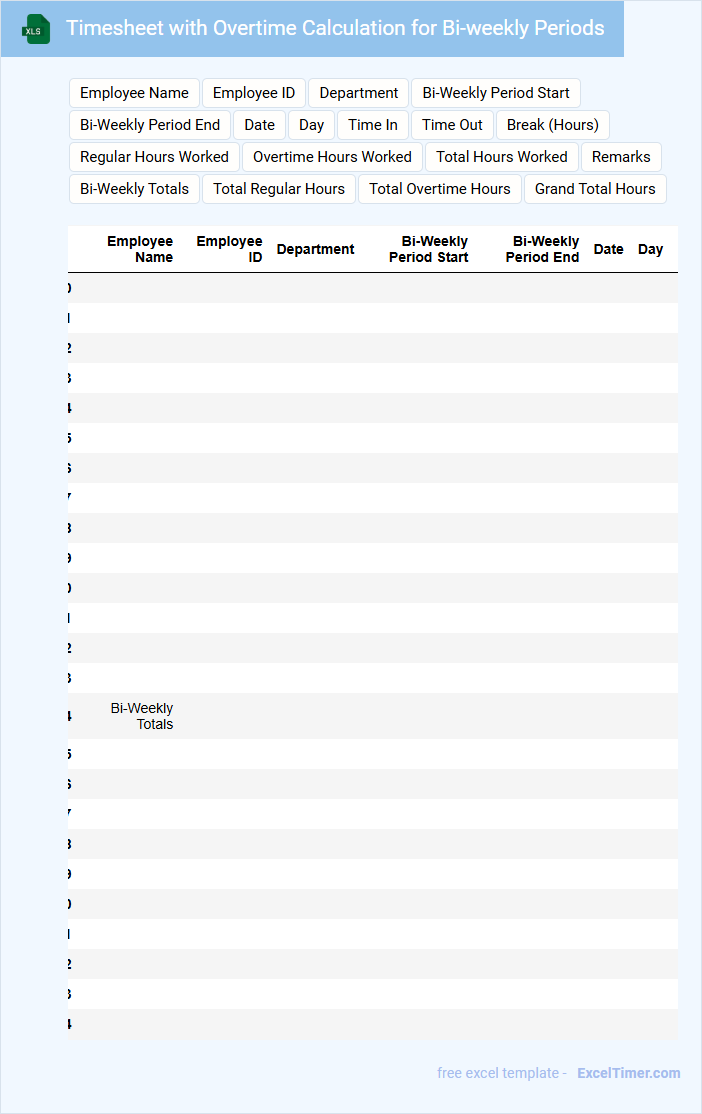Click the 'free excel template -' footer text
This screenshot has height=1114, width=702.
pos(502,1073)
